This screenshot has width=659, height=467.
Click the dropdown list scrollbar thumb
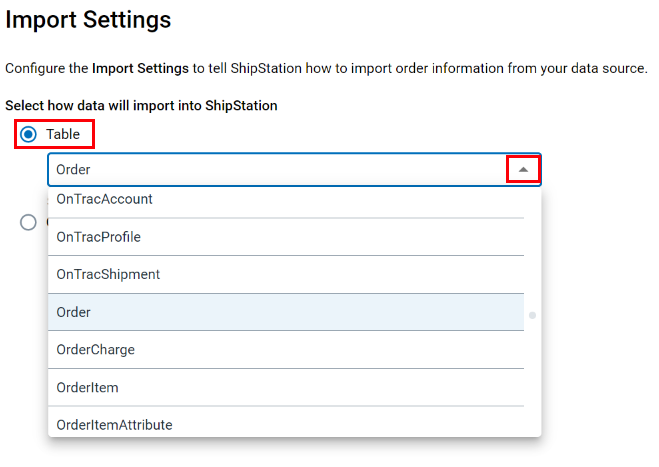tap(532, 315)
